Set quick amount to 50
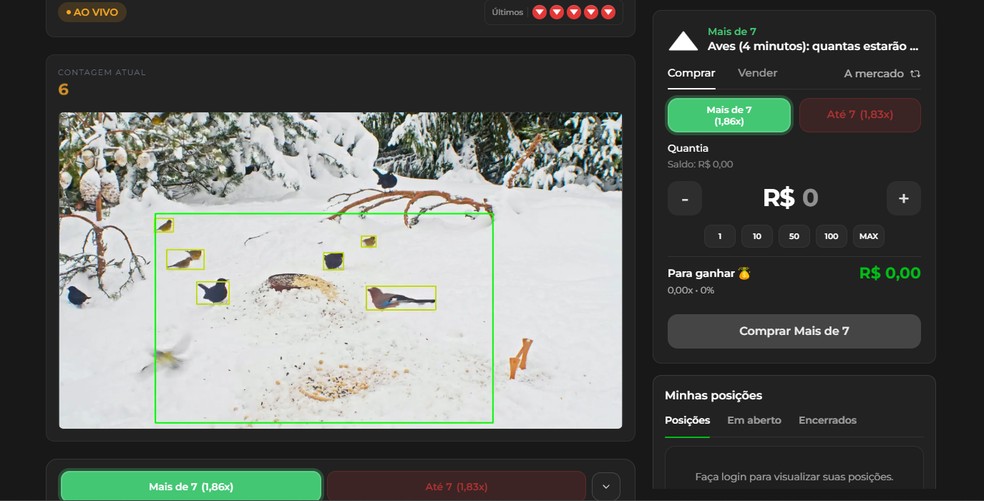 (x=794, y=236)
